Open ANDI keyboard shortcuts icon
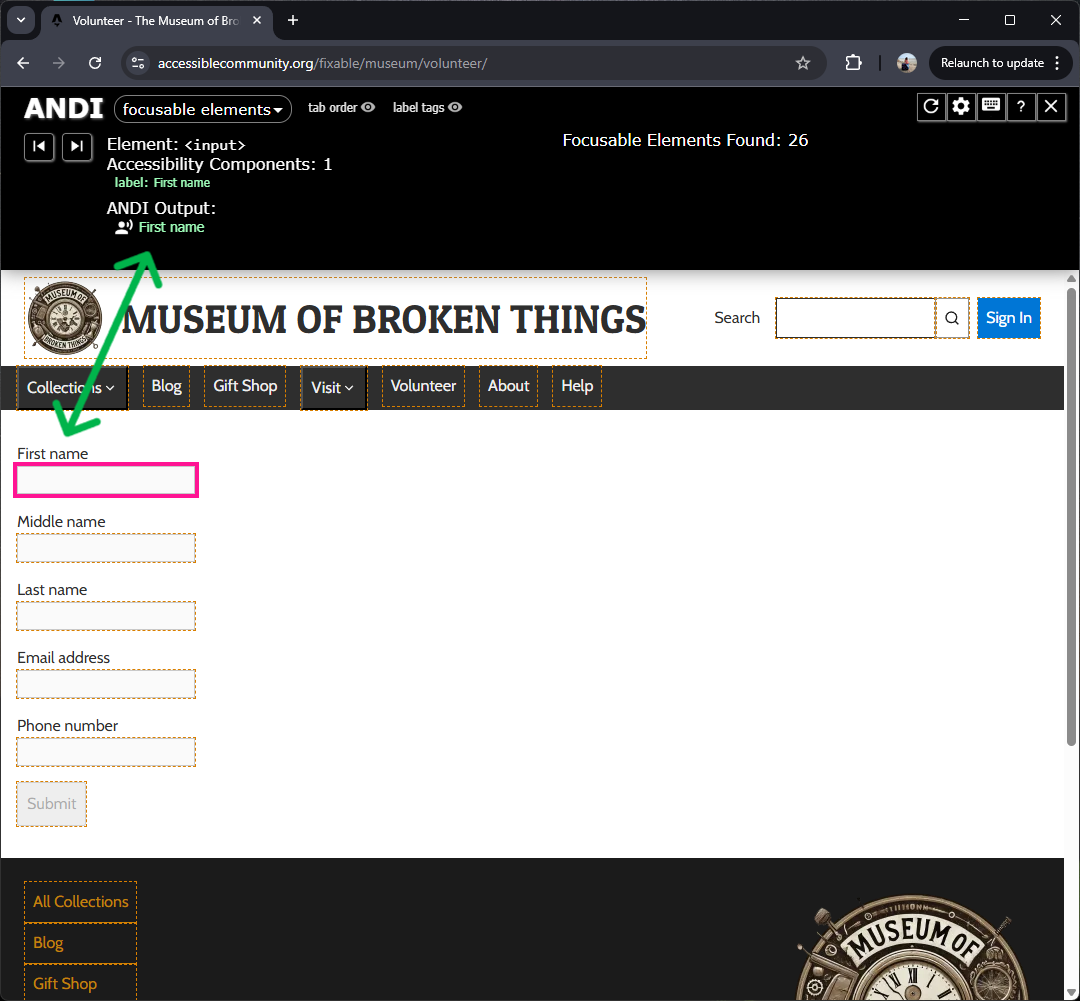The height and width of the screenshot is (1001, 1080). (991, 107)
